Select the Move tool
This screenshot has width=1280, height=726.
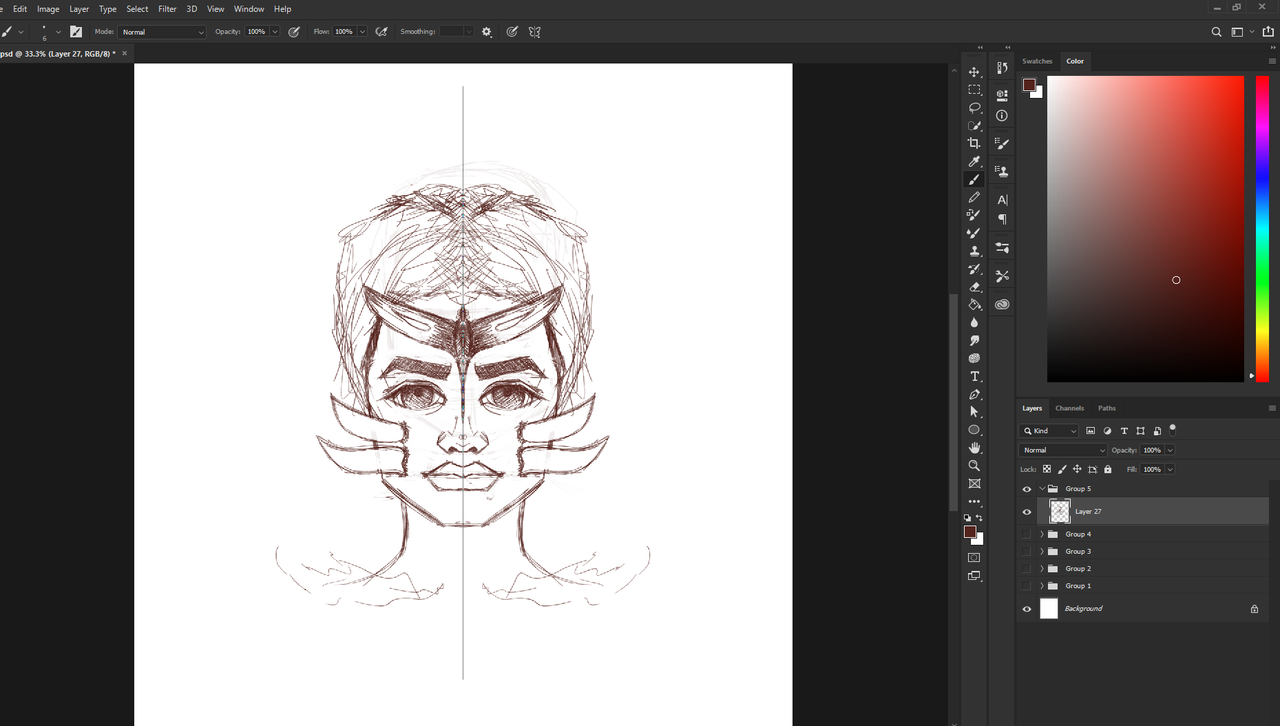(x=974, y=72)
